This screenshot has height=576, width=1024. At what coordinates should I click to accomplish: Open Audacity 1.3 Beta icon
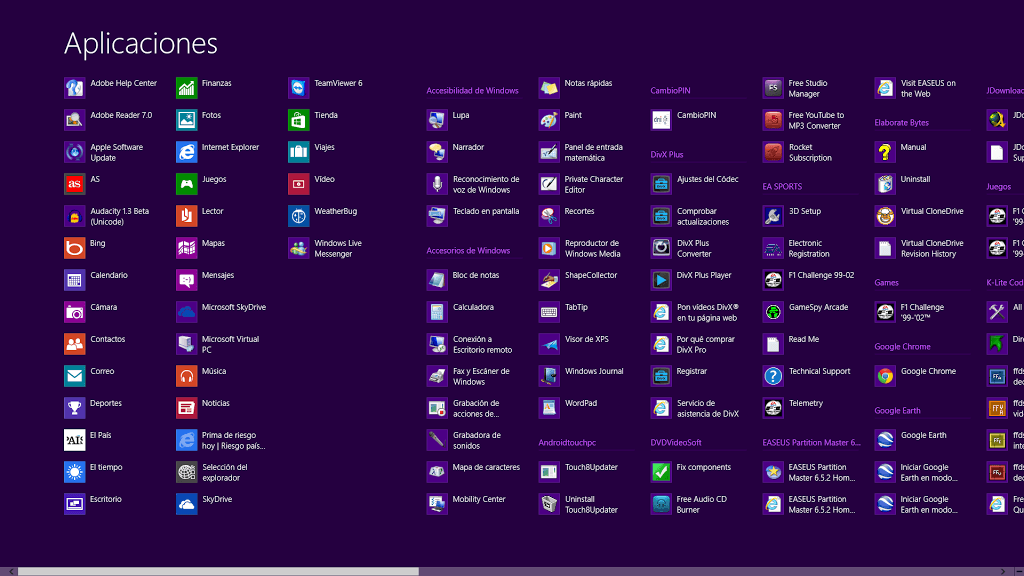point(74,216)
